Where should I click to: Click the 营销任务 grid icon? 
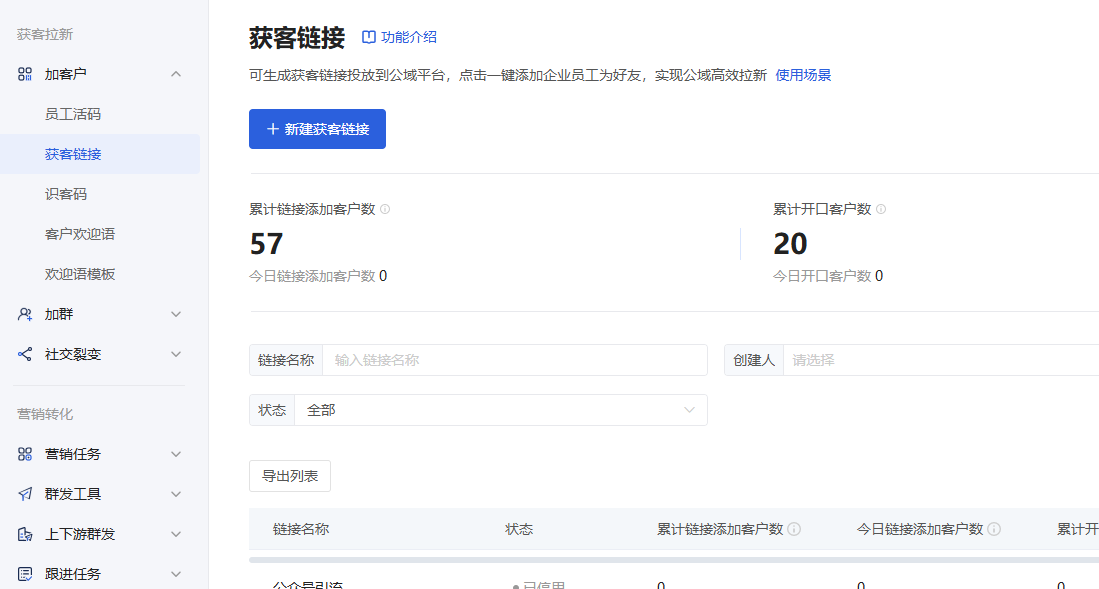pos(25,454)
